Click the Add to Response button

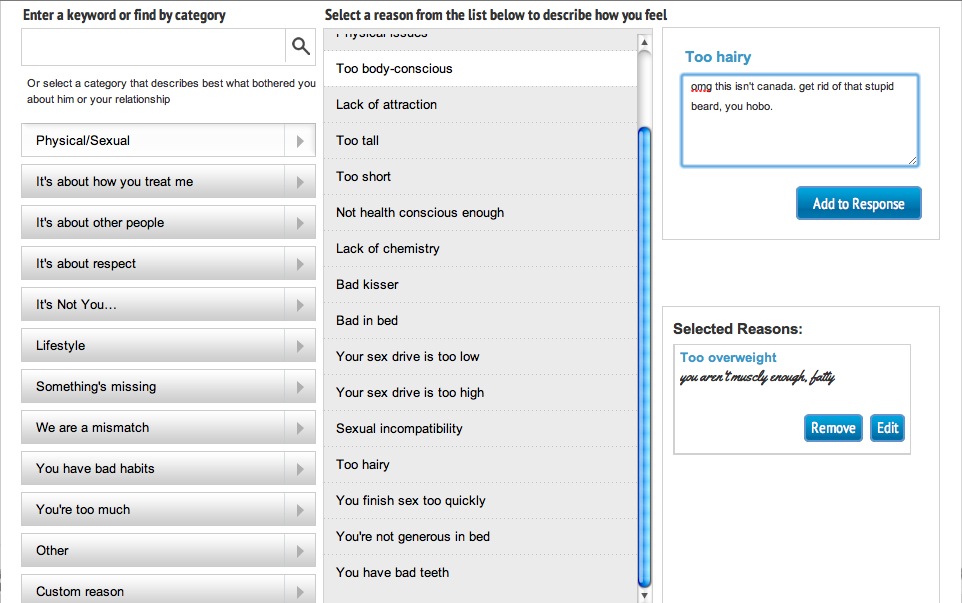(x=858, y=203)
